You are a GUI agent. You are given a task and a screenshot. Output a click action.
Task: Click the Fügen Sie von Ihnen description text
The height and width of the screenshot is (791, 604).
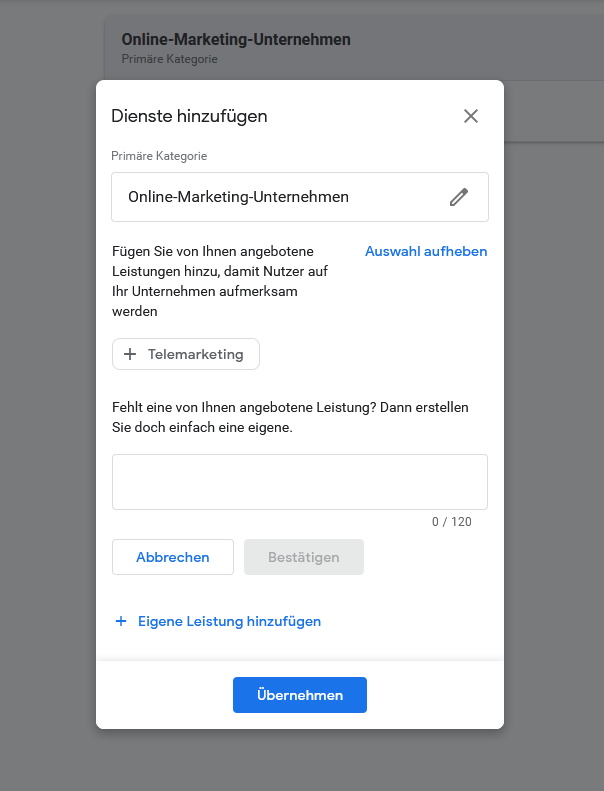click(226, 281)
